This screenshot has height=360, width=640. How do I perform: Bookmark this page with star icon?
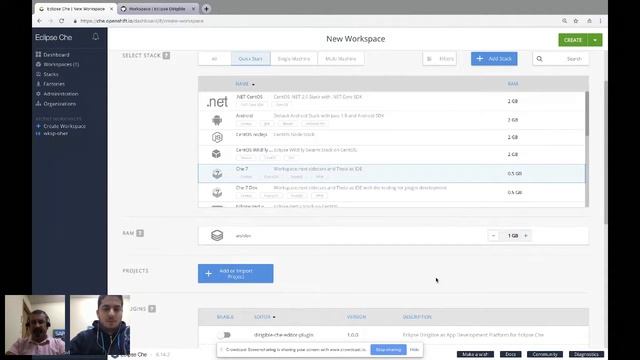pos(576,21)
